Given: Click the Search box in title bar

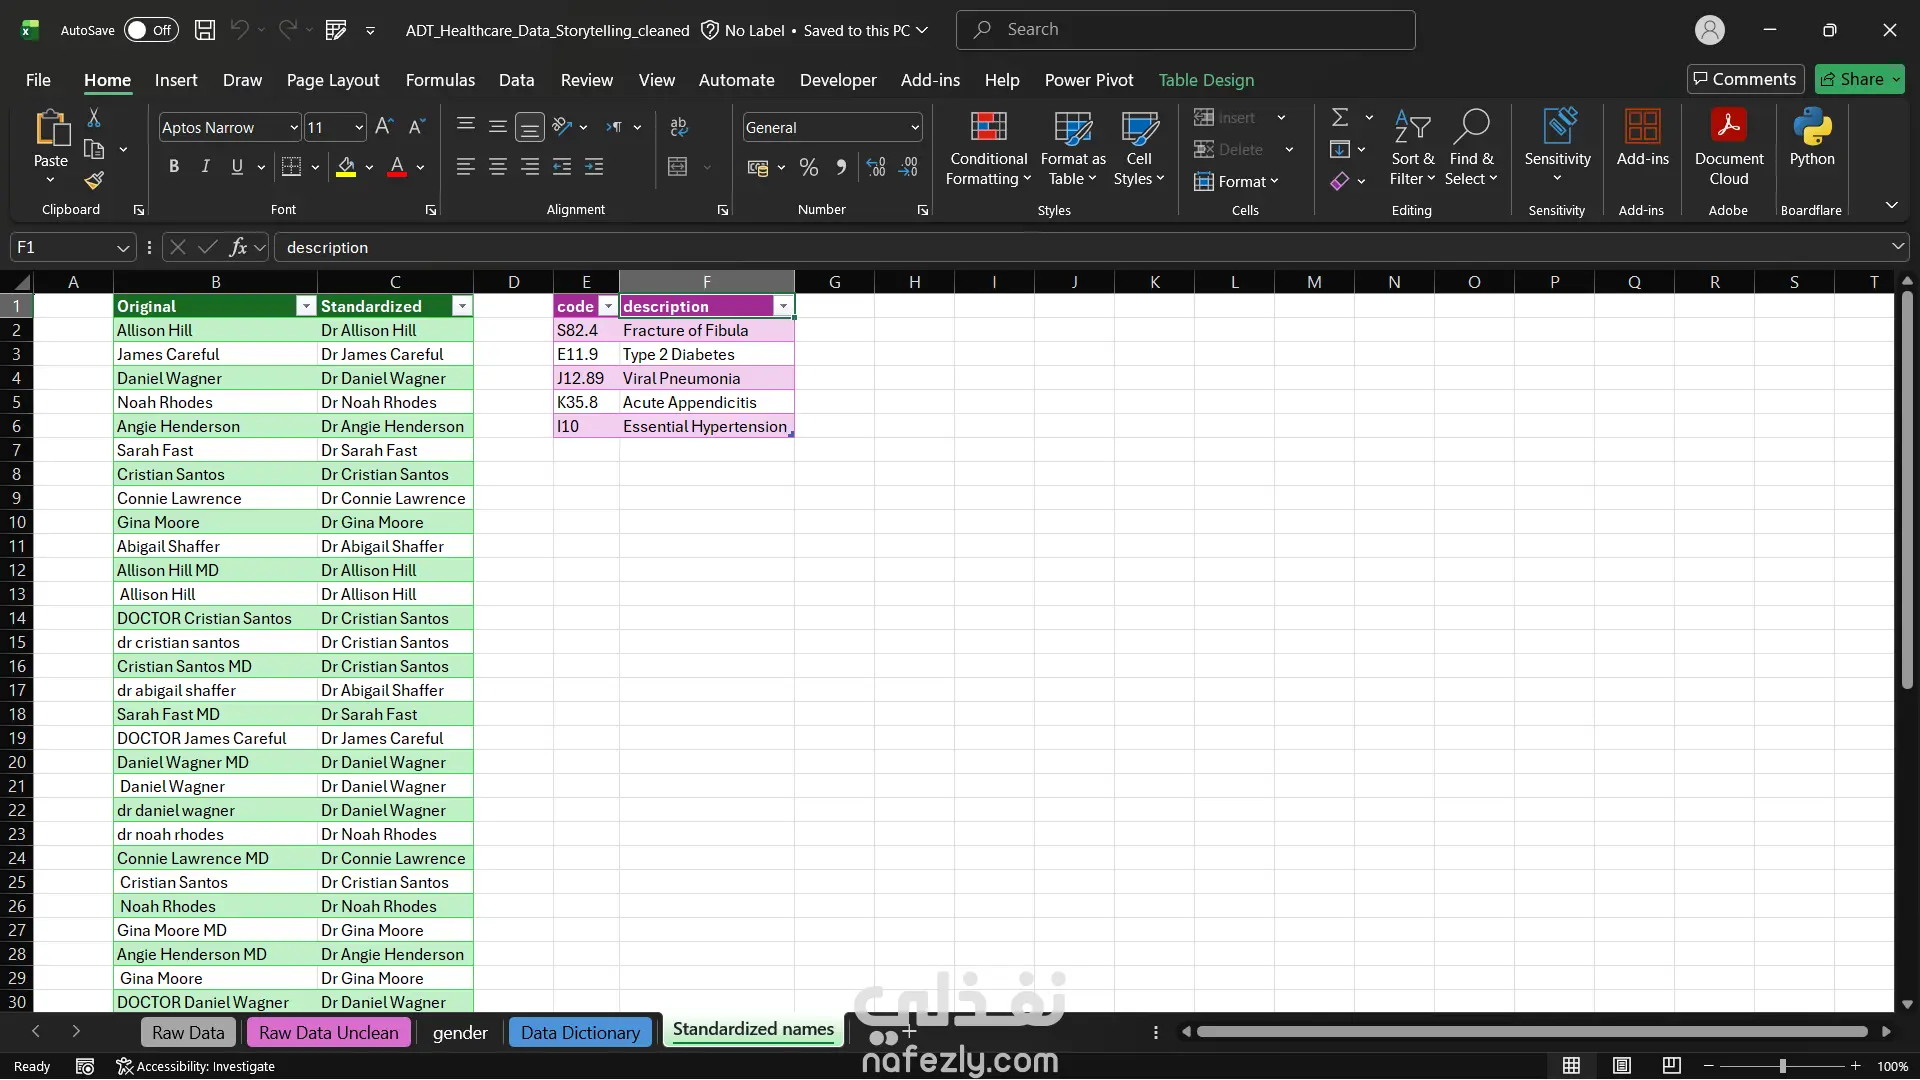Looking at the screenshot, I should 1185,30.
